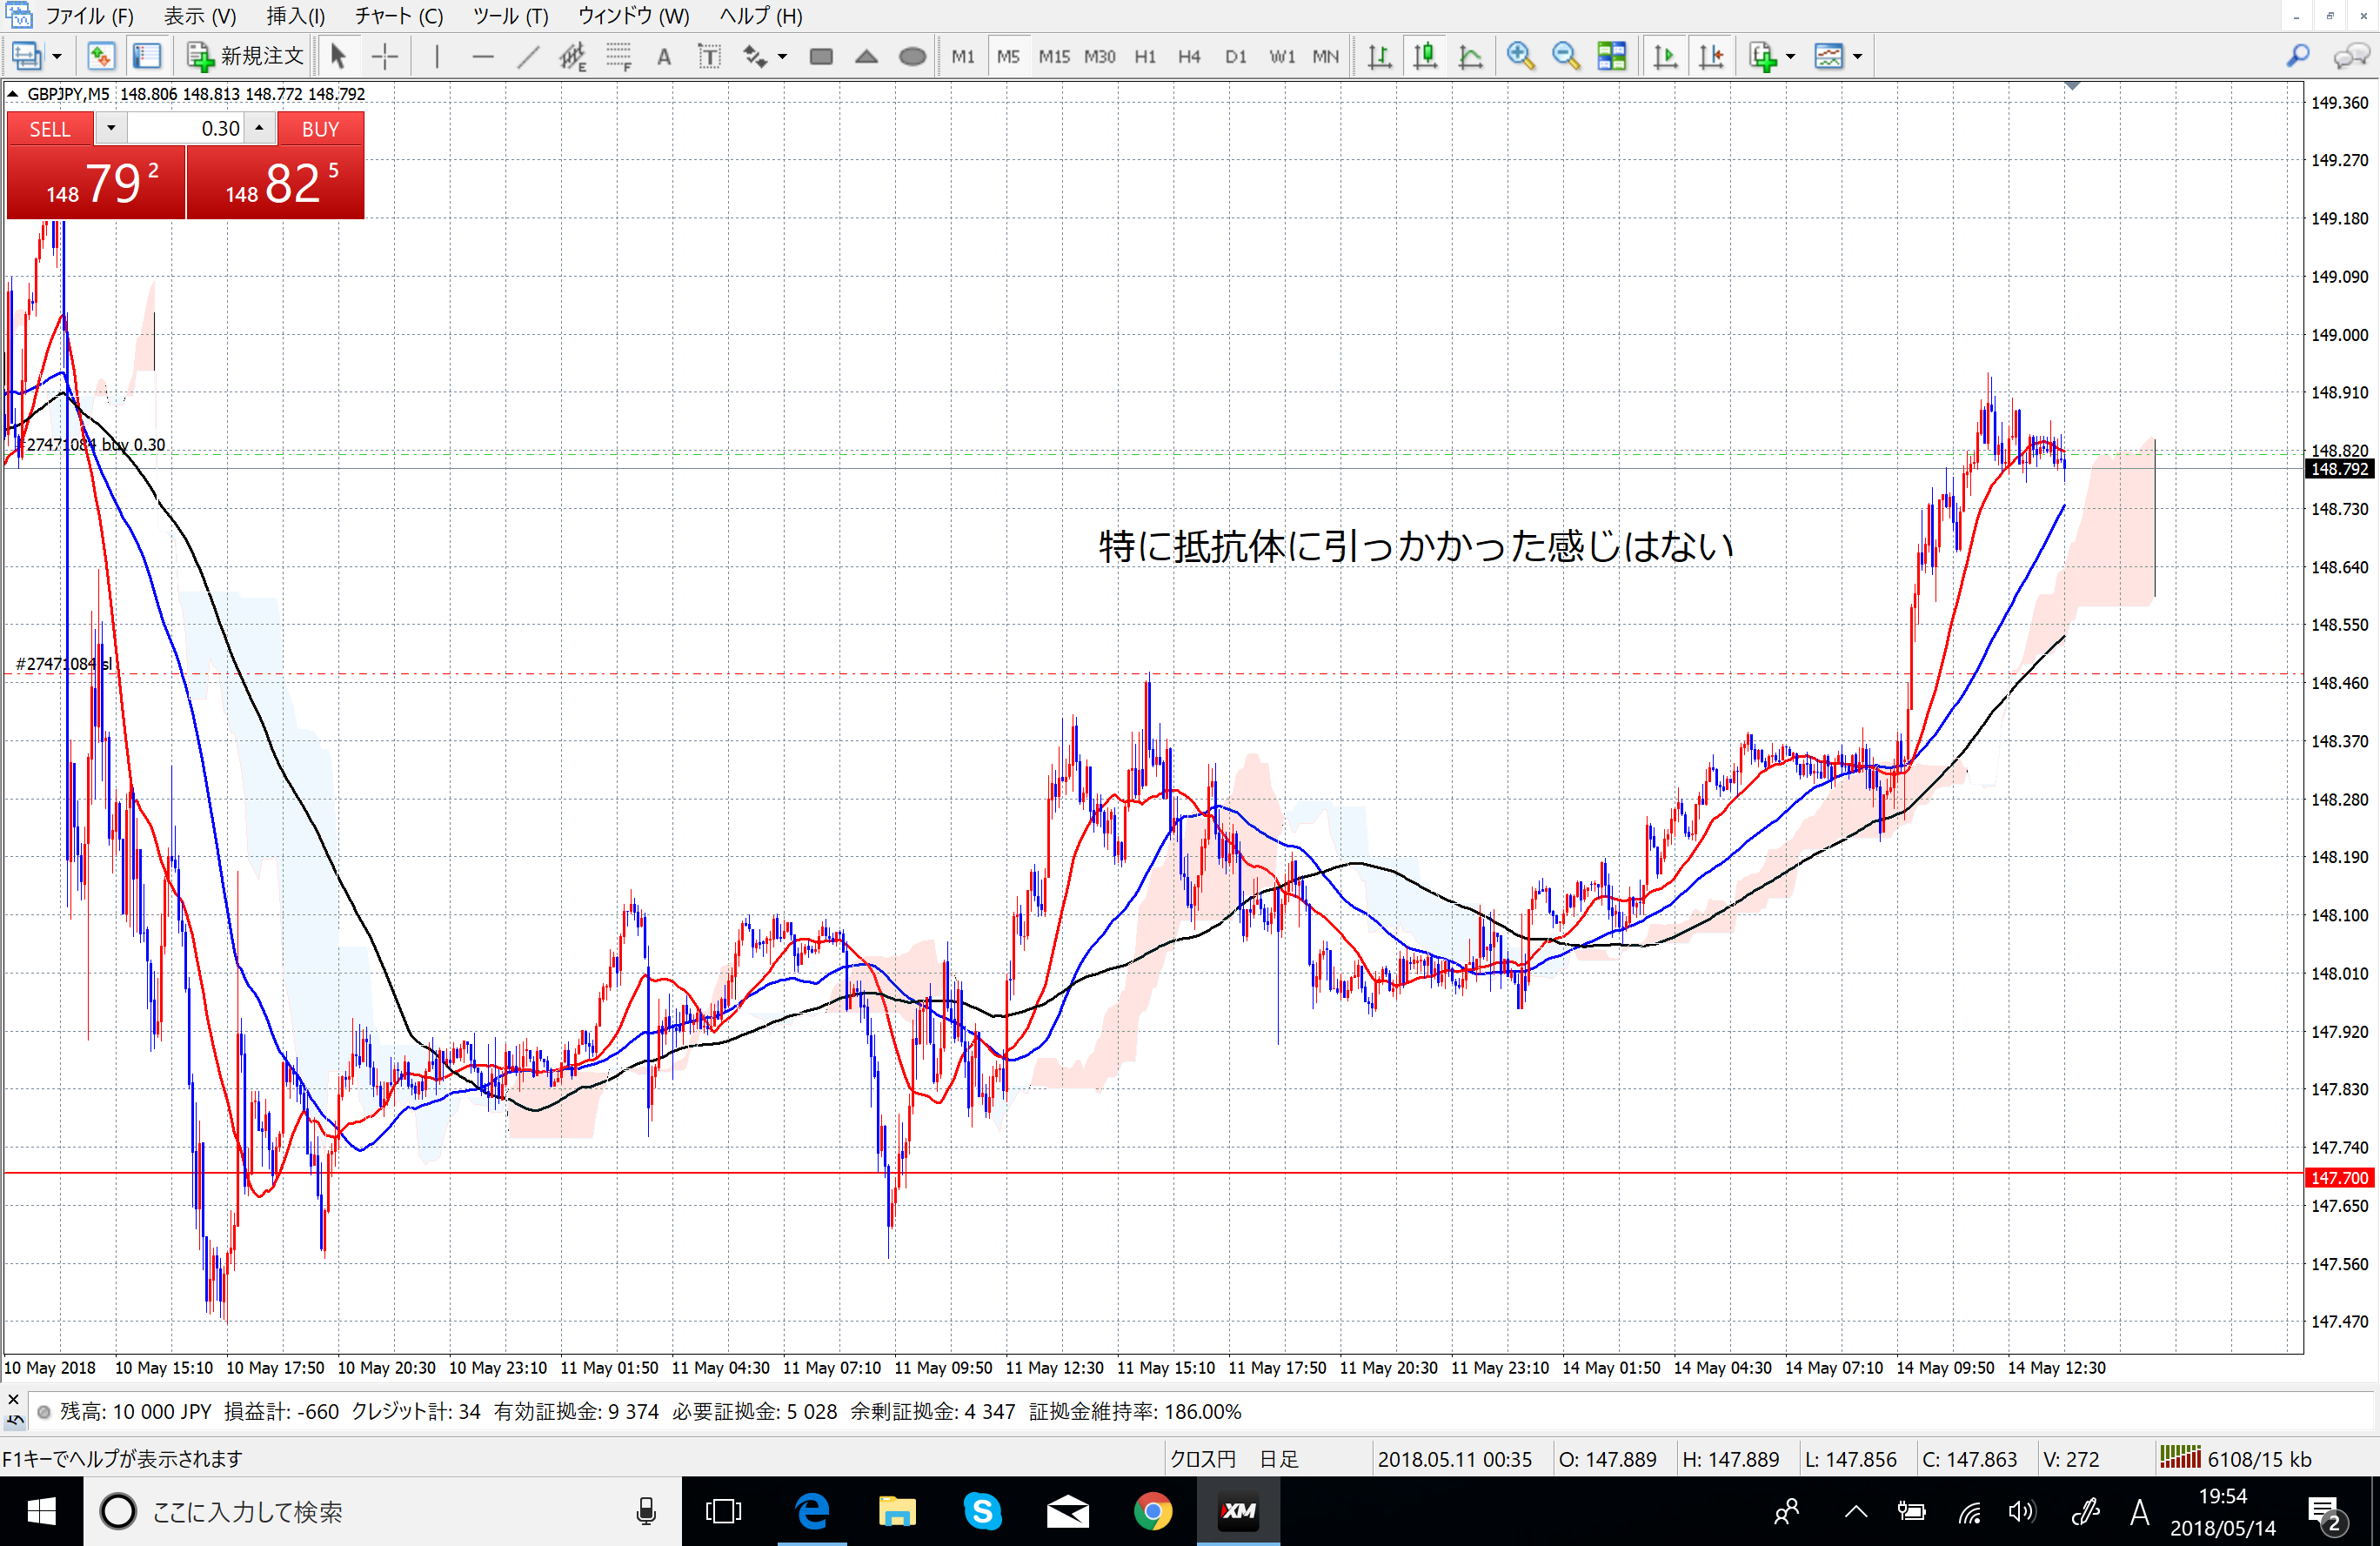Select the text label tool
Viewport: 2380px width, 1546px height.
[709, 57]
